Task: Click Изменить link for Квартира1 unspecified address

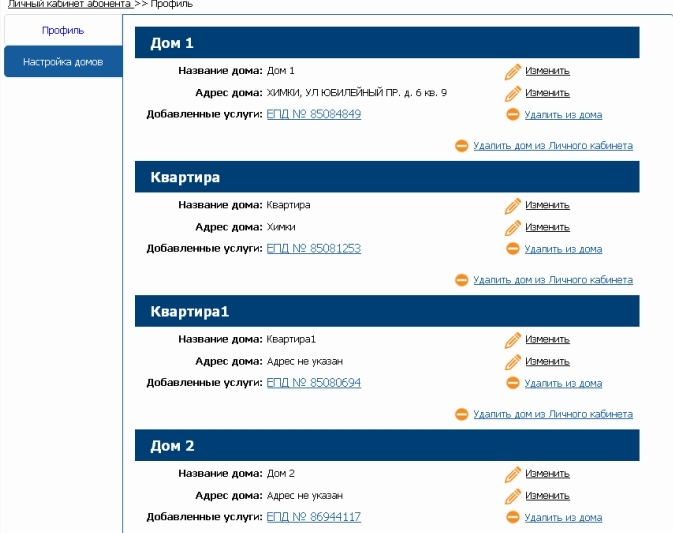Action: point(547,361)
